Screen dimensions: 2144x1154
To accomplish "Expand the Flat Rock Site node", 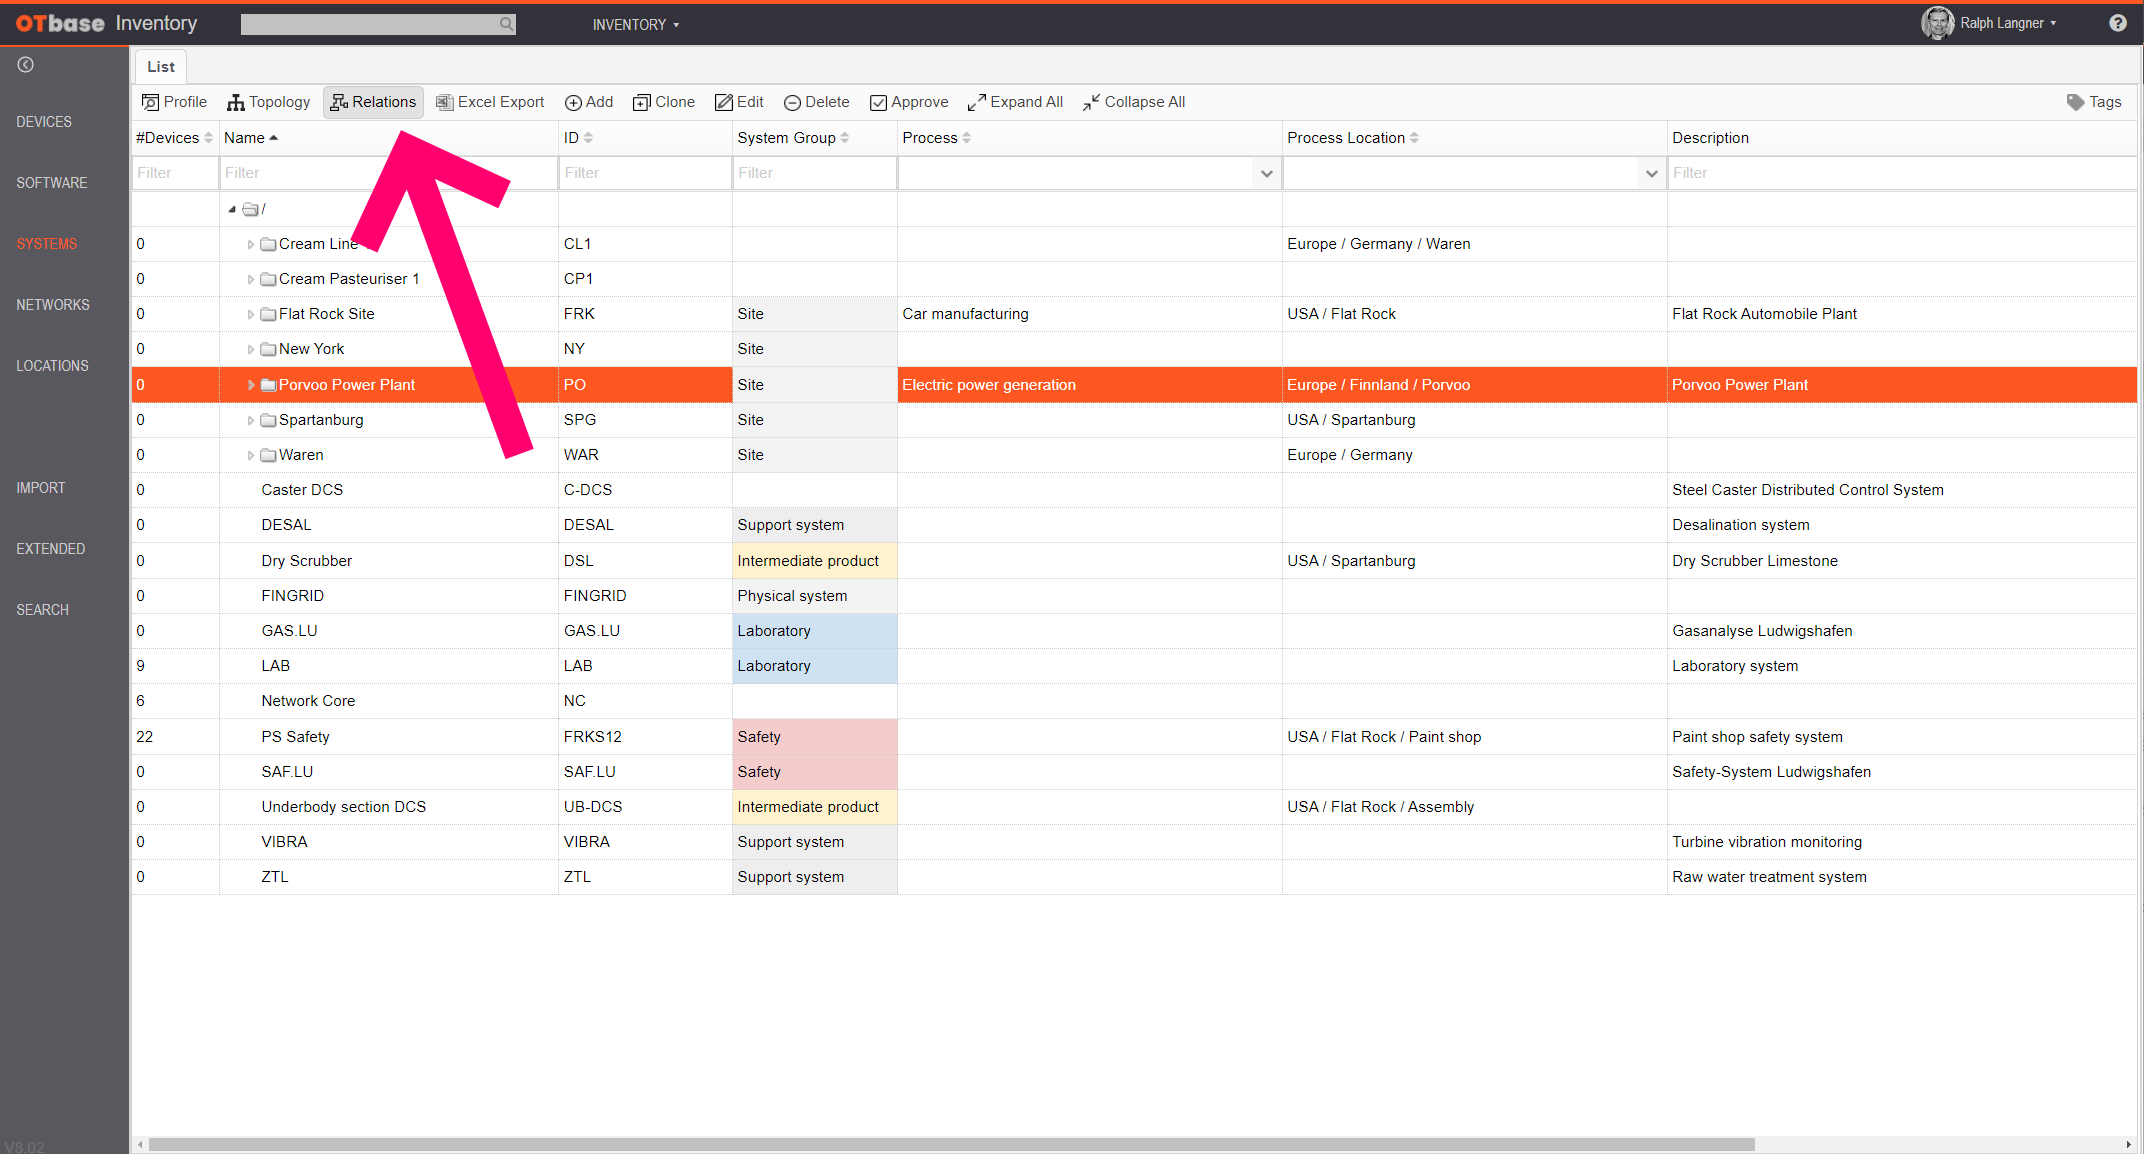I will click(x=250, y=314).
